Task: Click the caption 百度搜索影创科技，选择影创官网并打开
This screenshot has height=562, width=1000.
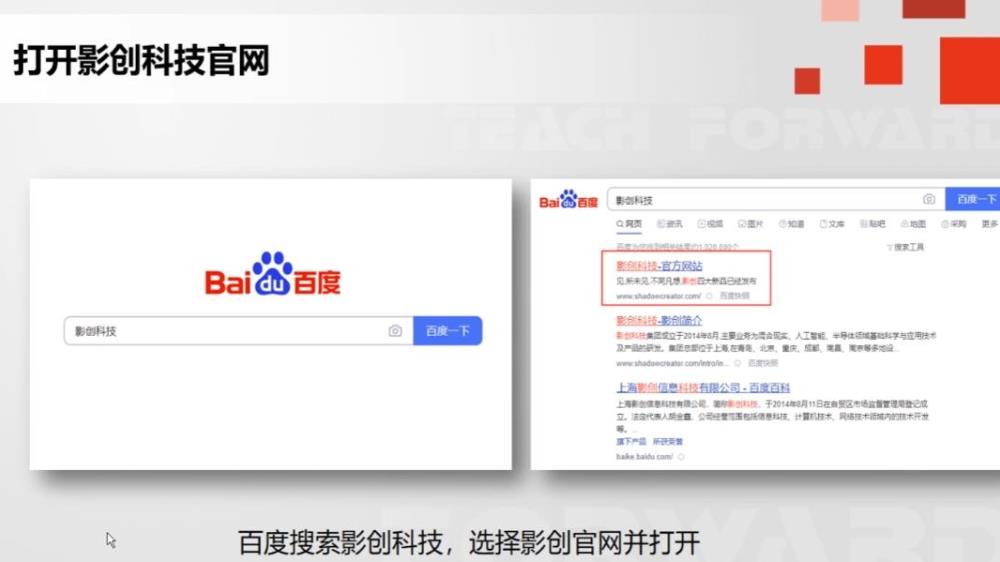Action: point(469,543)
